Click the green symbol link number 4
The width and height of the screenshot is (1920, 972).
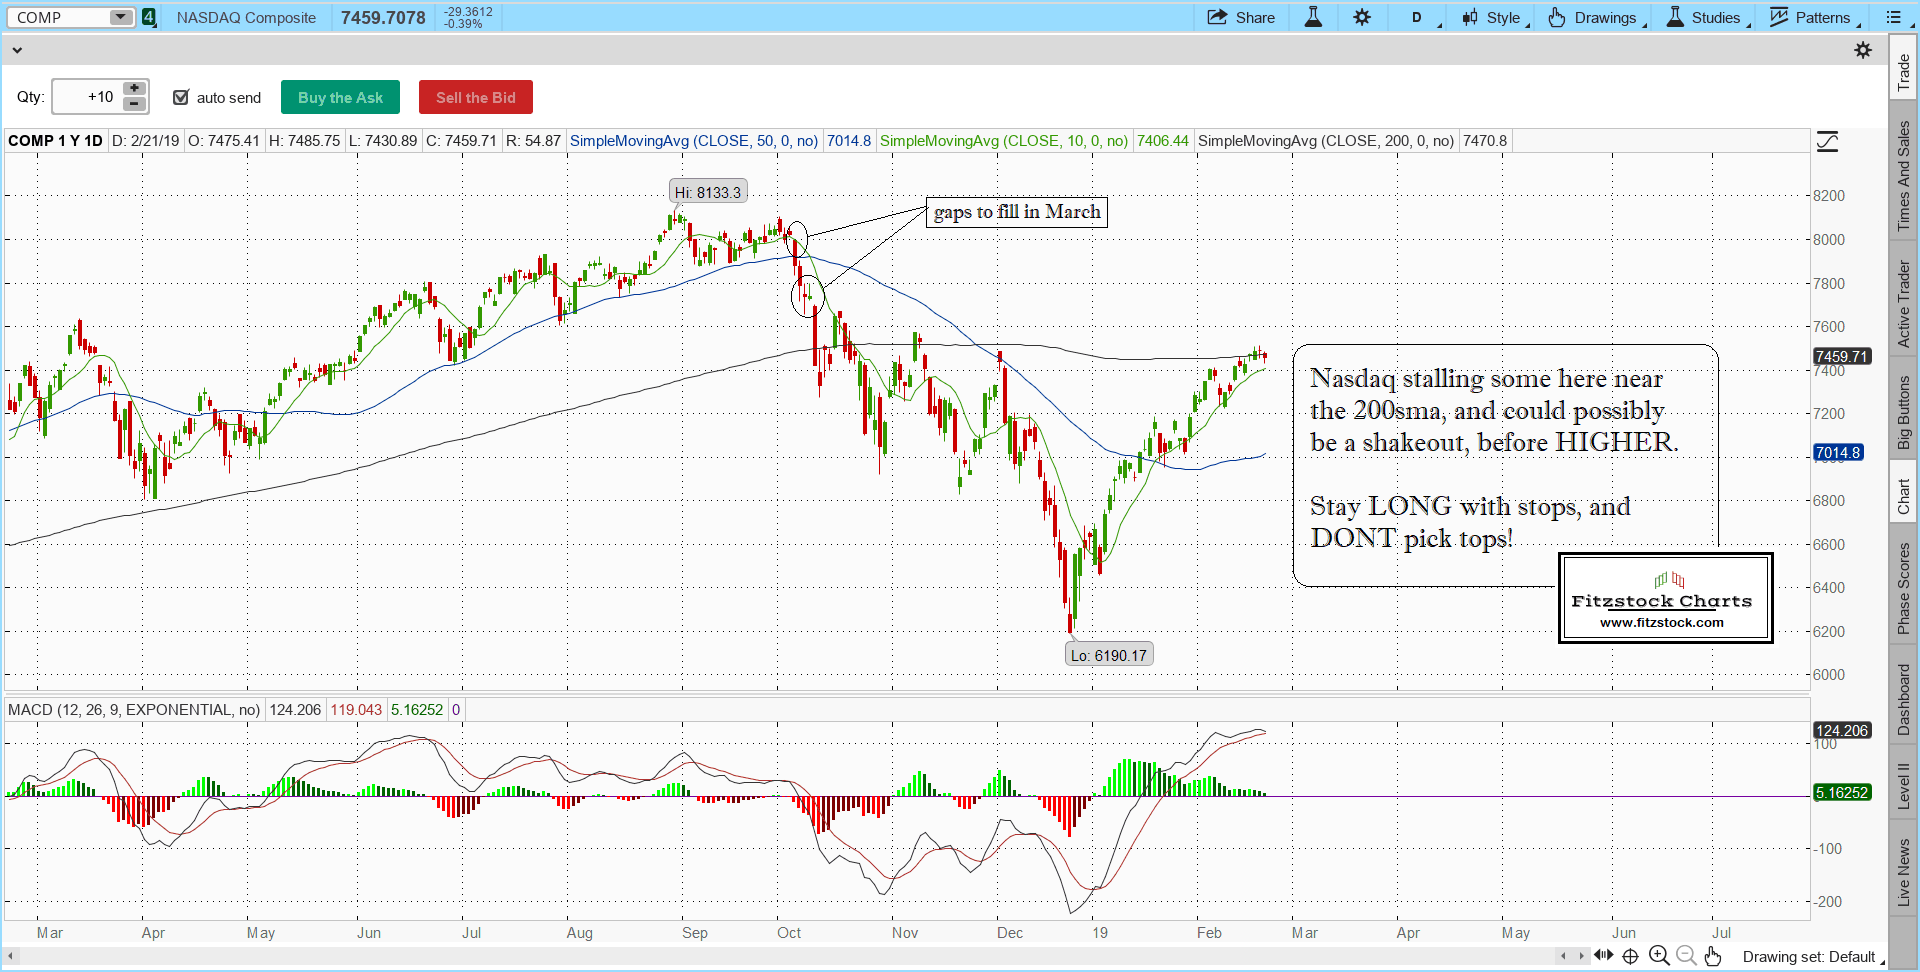point(149,18)
